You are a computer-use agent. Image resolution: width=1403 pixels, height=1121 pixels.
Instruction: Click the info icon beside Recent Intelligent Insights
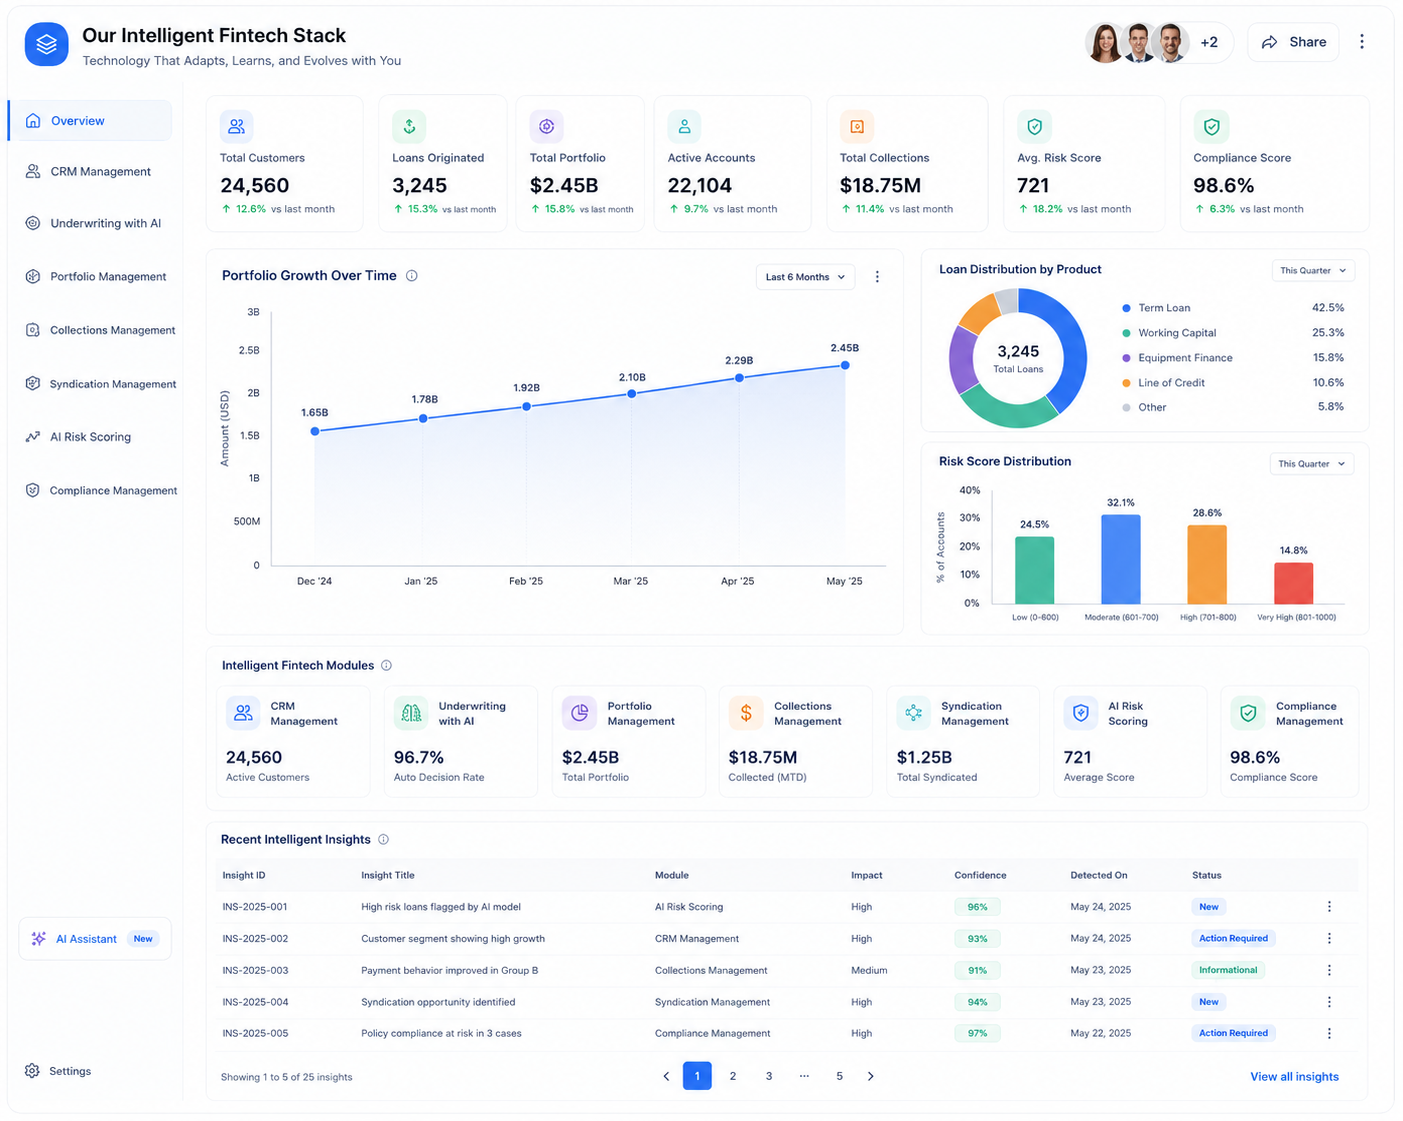[384, 840]
